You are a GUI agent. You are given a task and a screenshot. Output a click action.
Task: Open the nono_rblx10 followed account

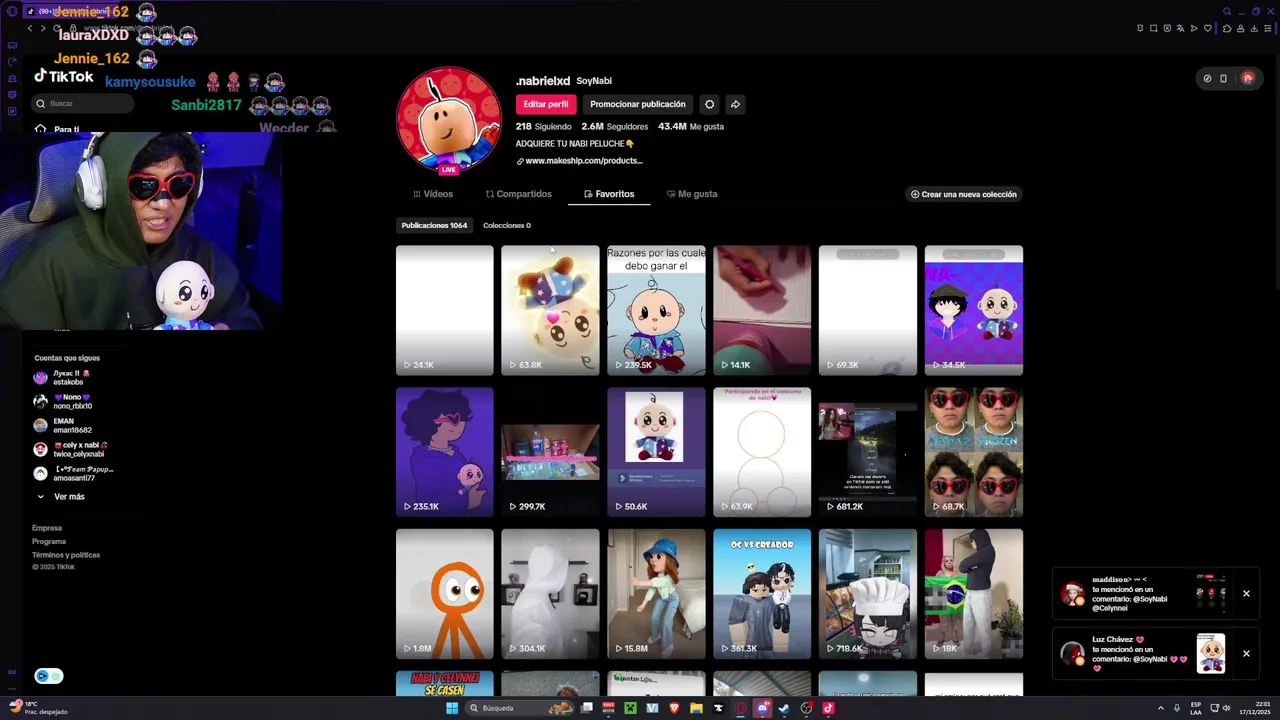62,401
